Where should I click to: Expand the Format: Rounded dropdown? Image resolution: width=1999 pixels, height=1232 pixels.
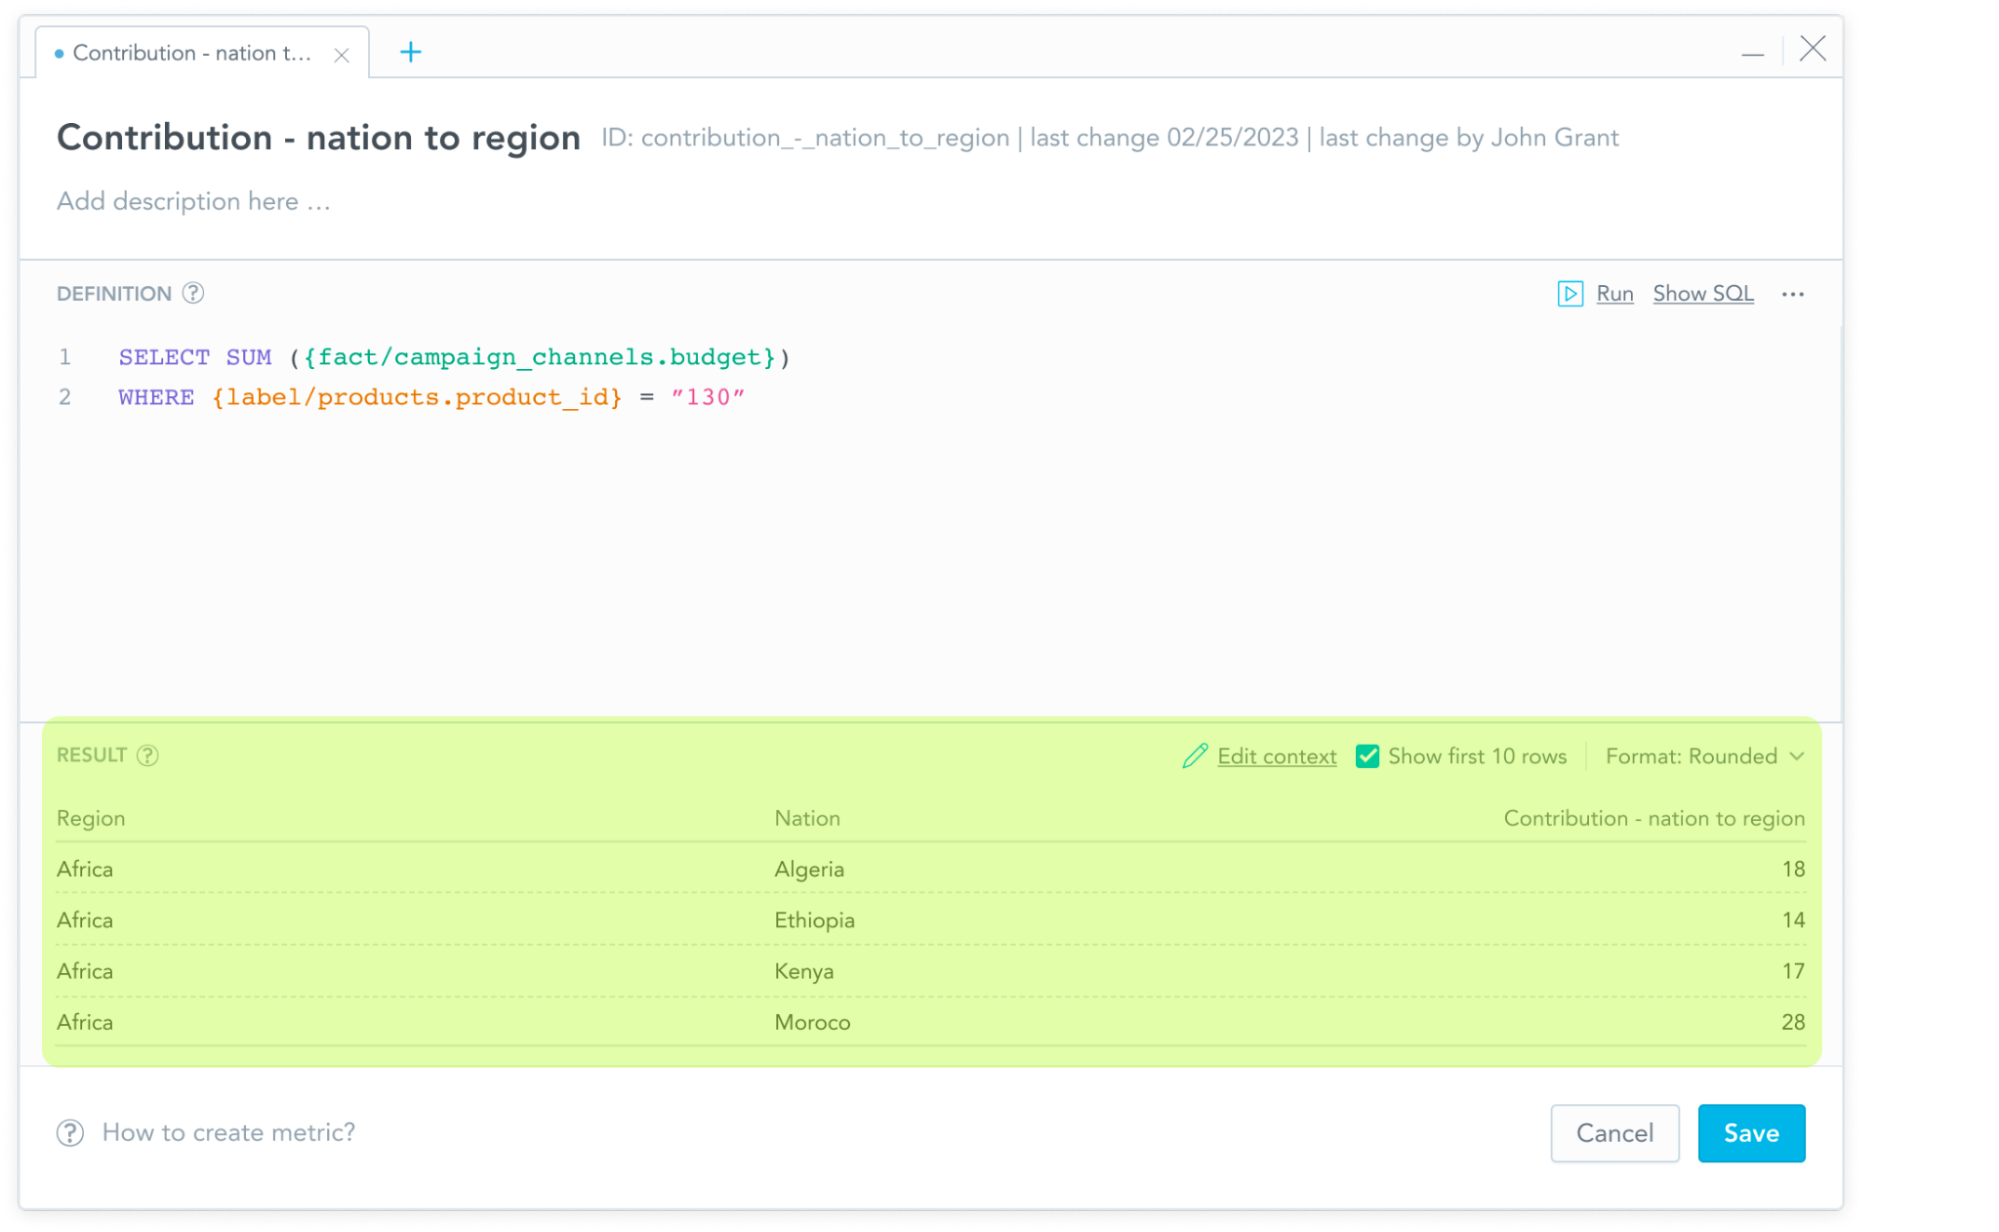tap(1692, 756)
